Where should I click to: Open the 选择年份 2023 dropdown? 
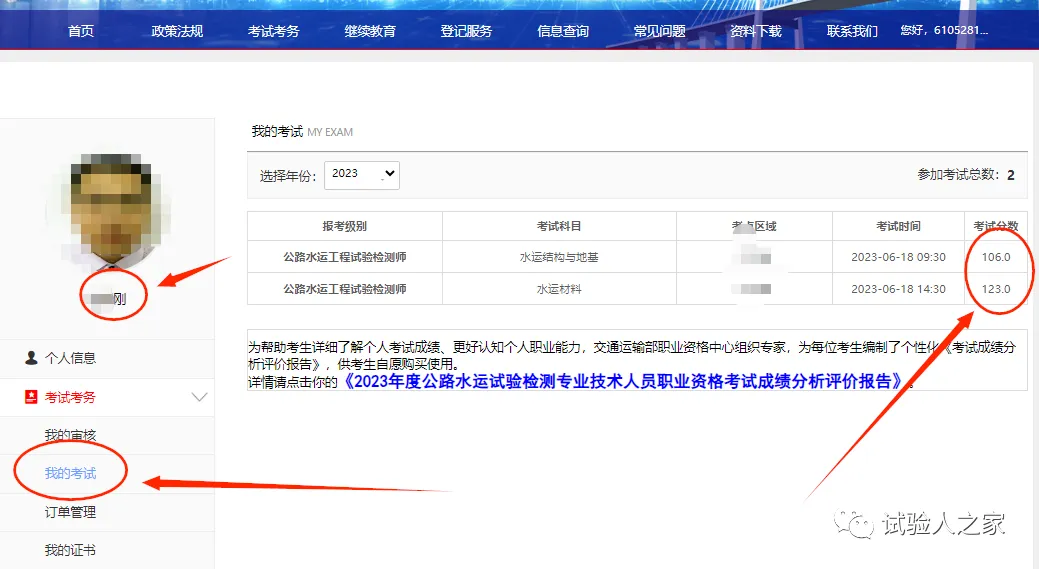pos(362,175)
